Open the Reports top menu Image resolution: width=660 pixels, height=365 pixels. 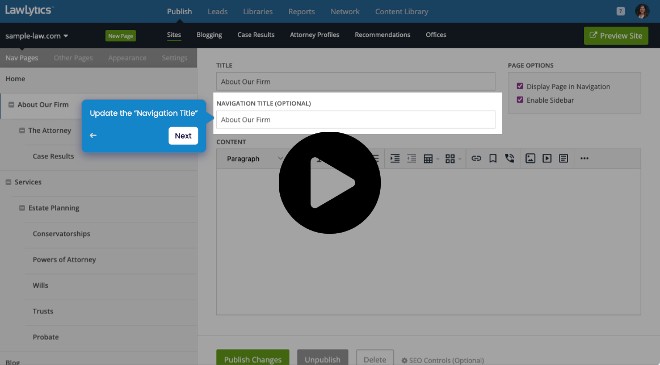click(301, 11)
